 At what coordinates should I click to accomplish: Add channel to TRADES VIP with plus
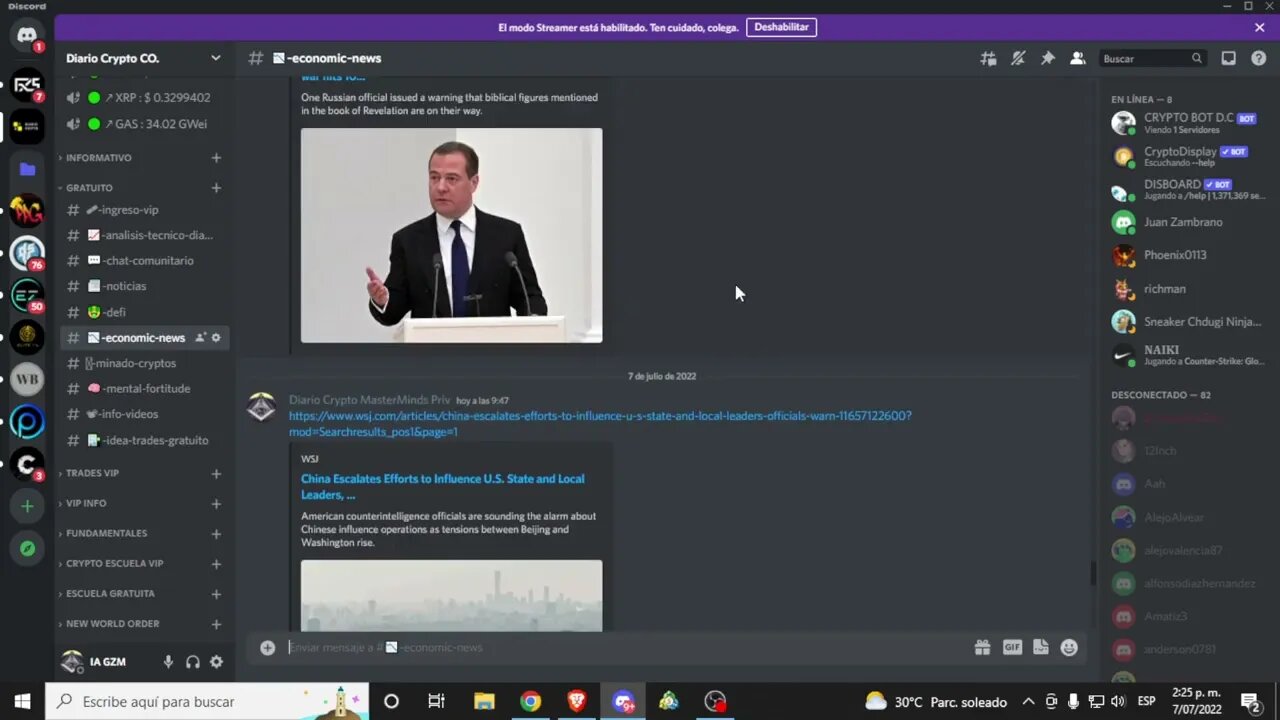coord(216,473)
